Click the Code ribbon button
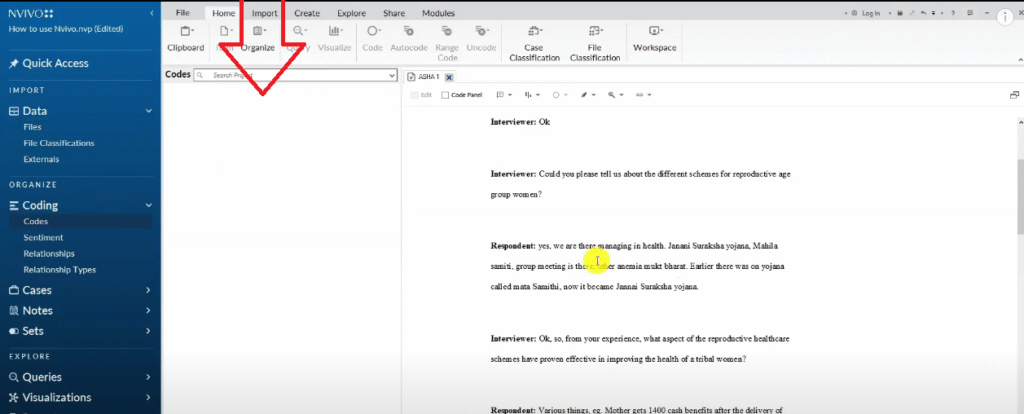Viewport: 1024px width, 414px height. point(372,39)
